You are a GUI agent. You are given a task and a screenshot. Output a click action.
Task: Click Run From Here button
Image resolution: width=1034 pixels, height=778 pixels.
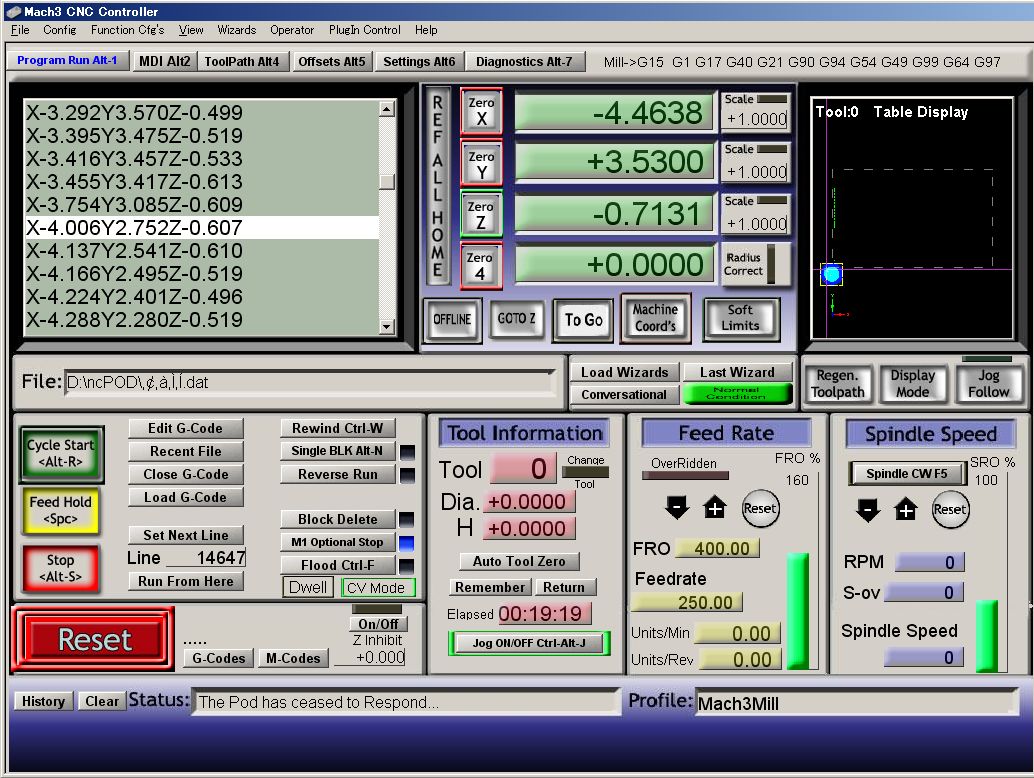(x=185, y=581)
